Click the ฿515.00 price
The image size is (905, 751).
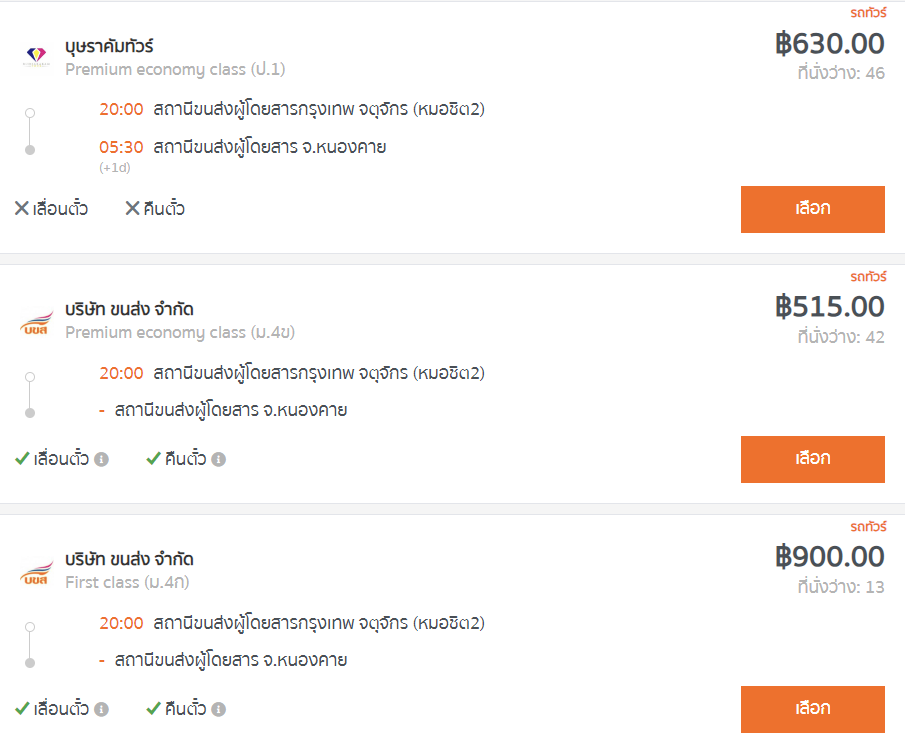[830, 306]
